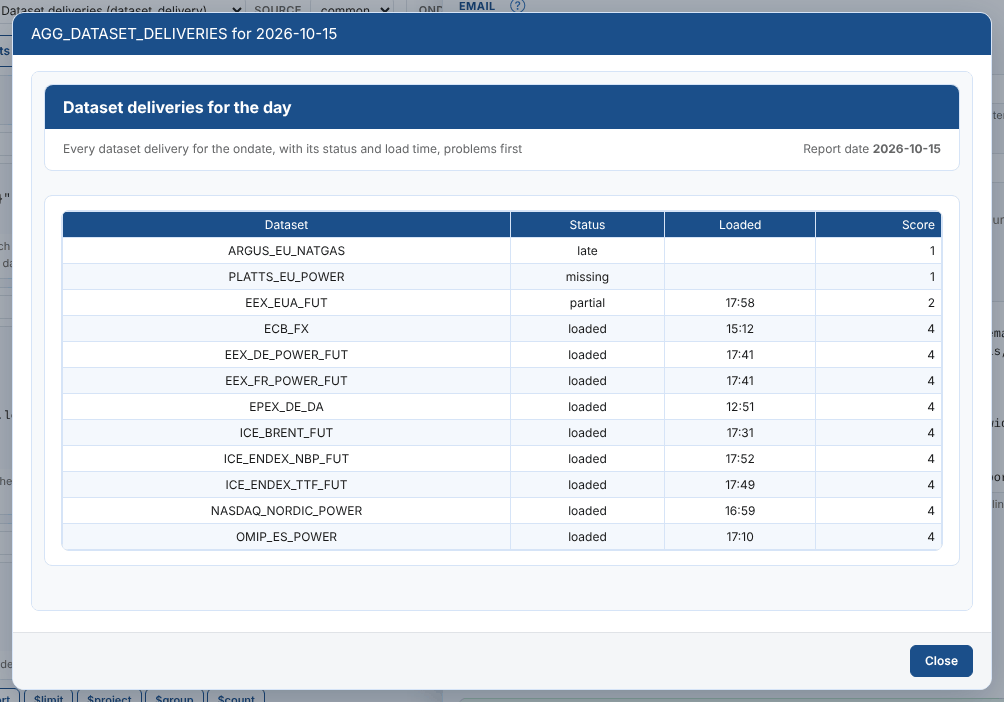Click the 15:12 load time for ECB_FX

tap(740, 329)
